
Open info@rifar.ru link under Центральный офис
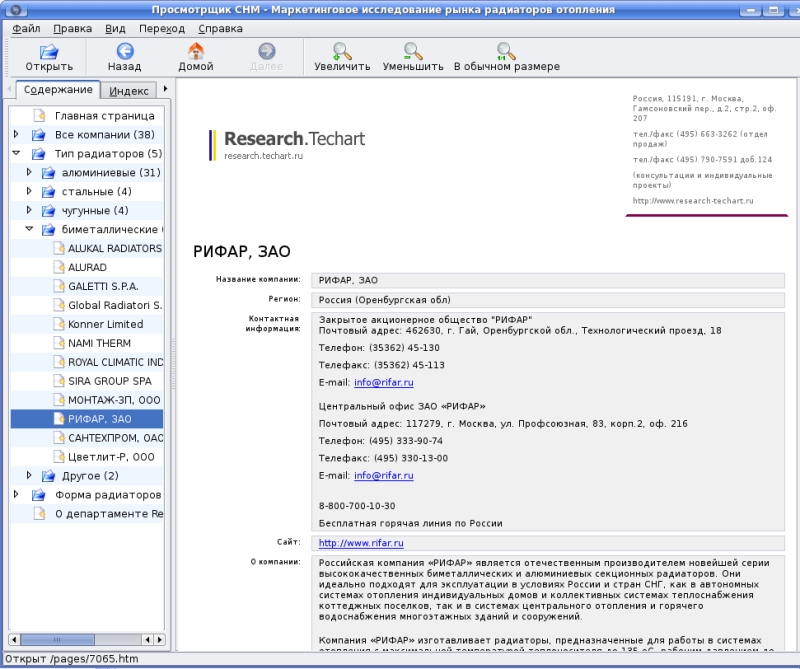384,475
